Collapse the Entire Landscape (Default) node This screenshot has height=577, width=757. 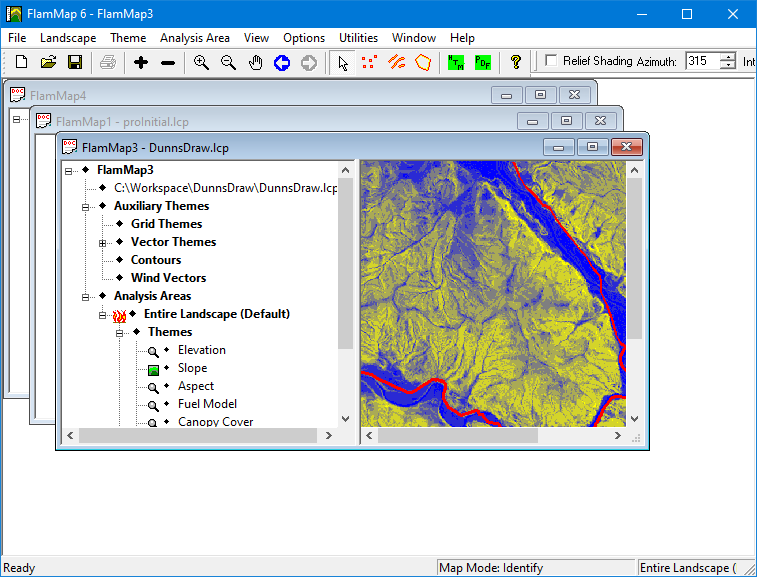(x=102, y=315)
